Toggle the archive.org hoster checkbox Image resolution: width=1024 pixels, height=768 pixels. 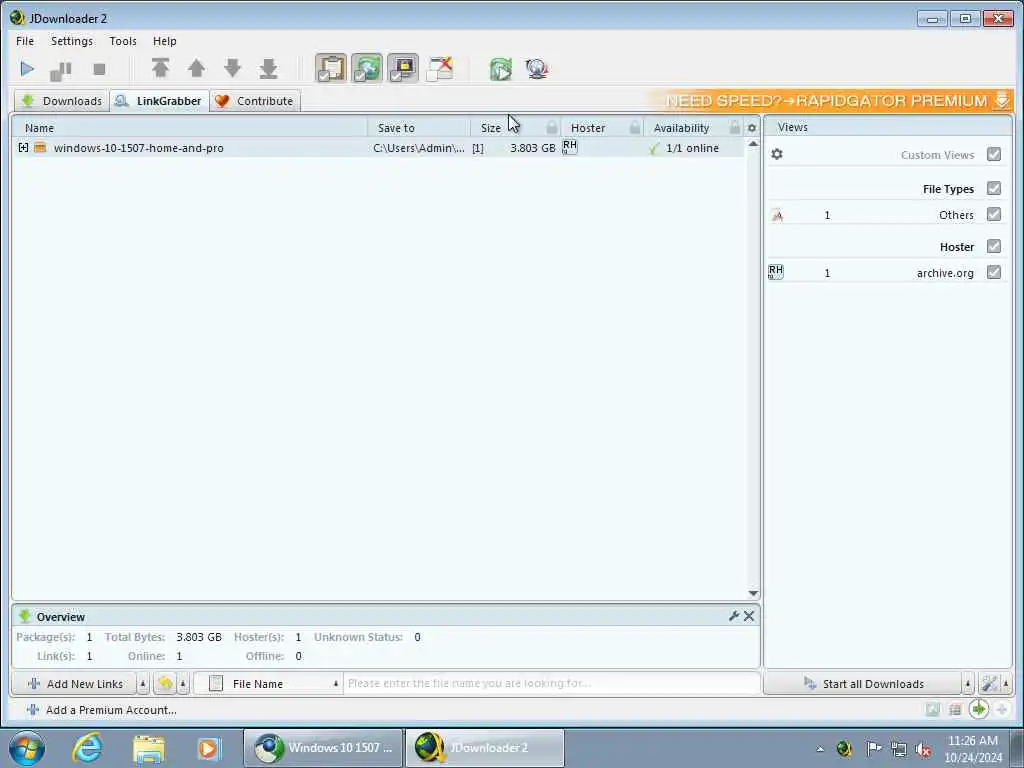[x=994, y=272]
